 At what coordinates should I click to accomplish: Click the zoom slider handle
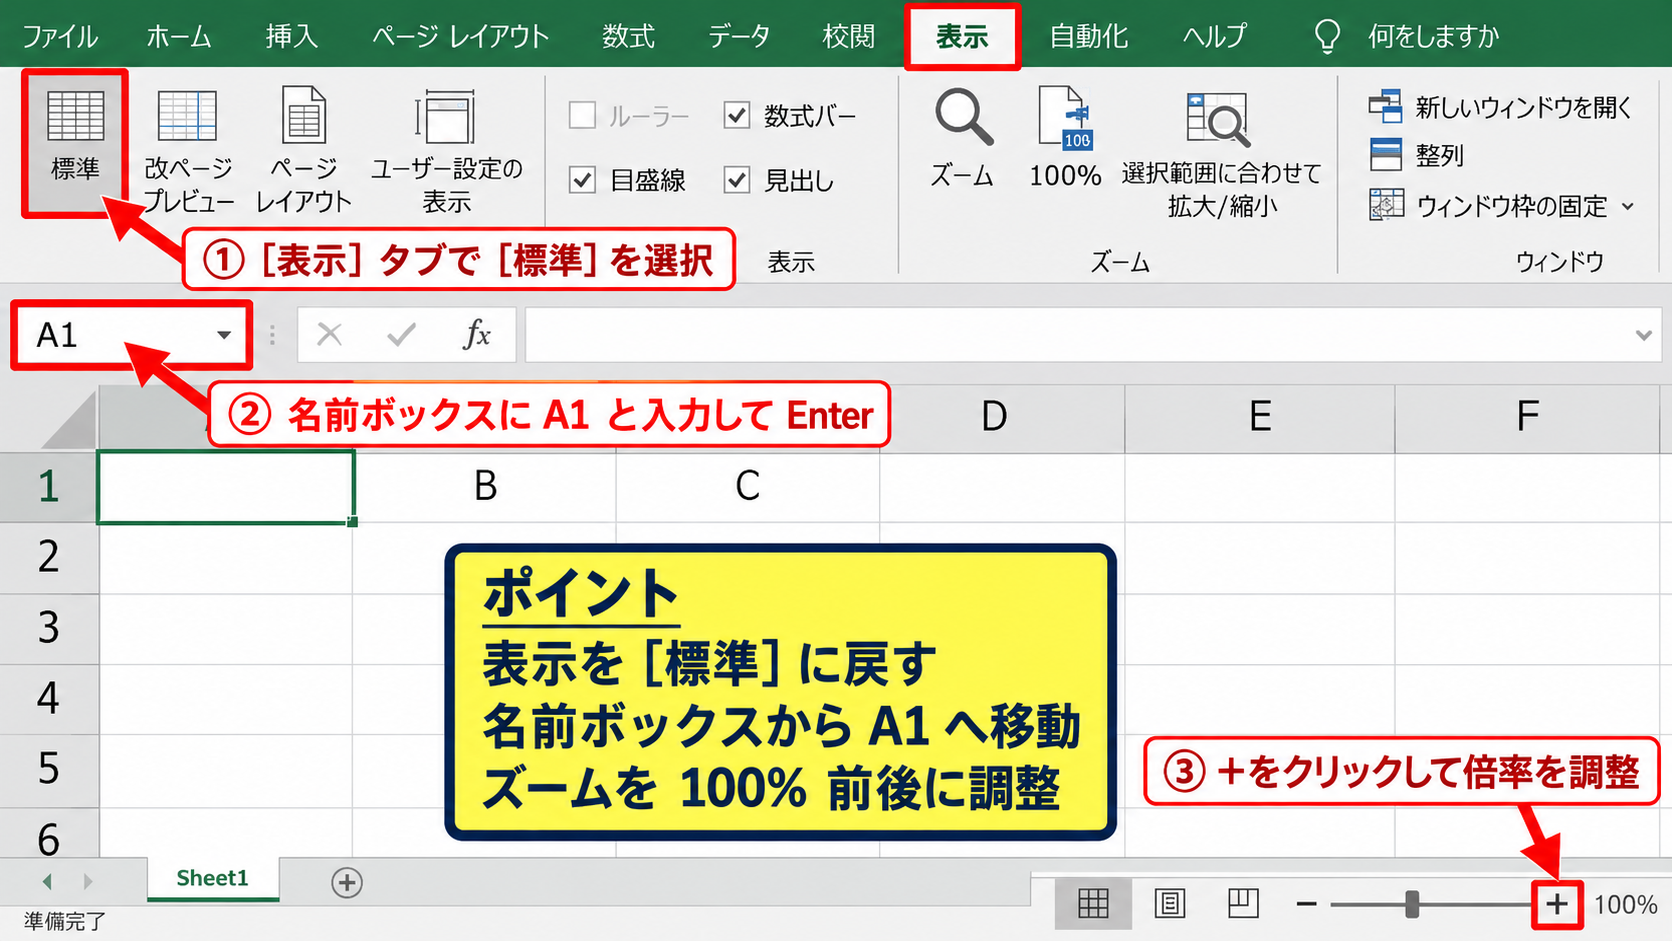point(1411,904)
